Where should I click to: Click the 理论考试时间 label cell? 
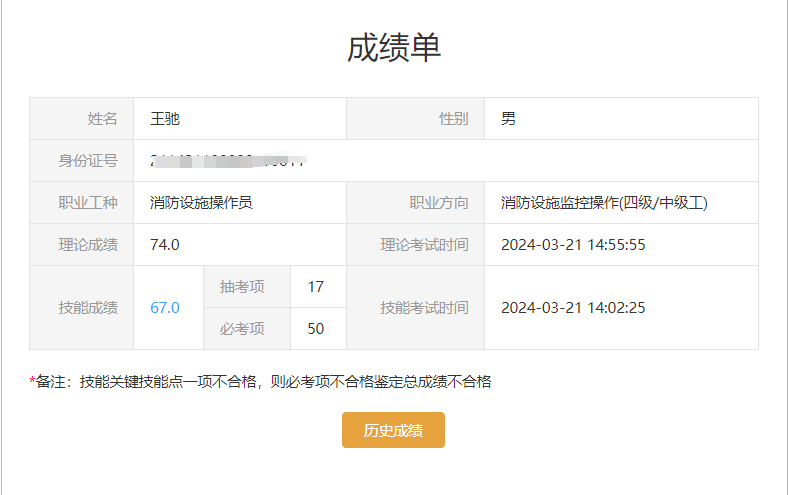[424, 245]
